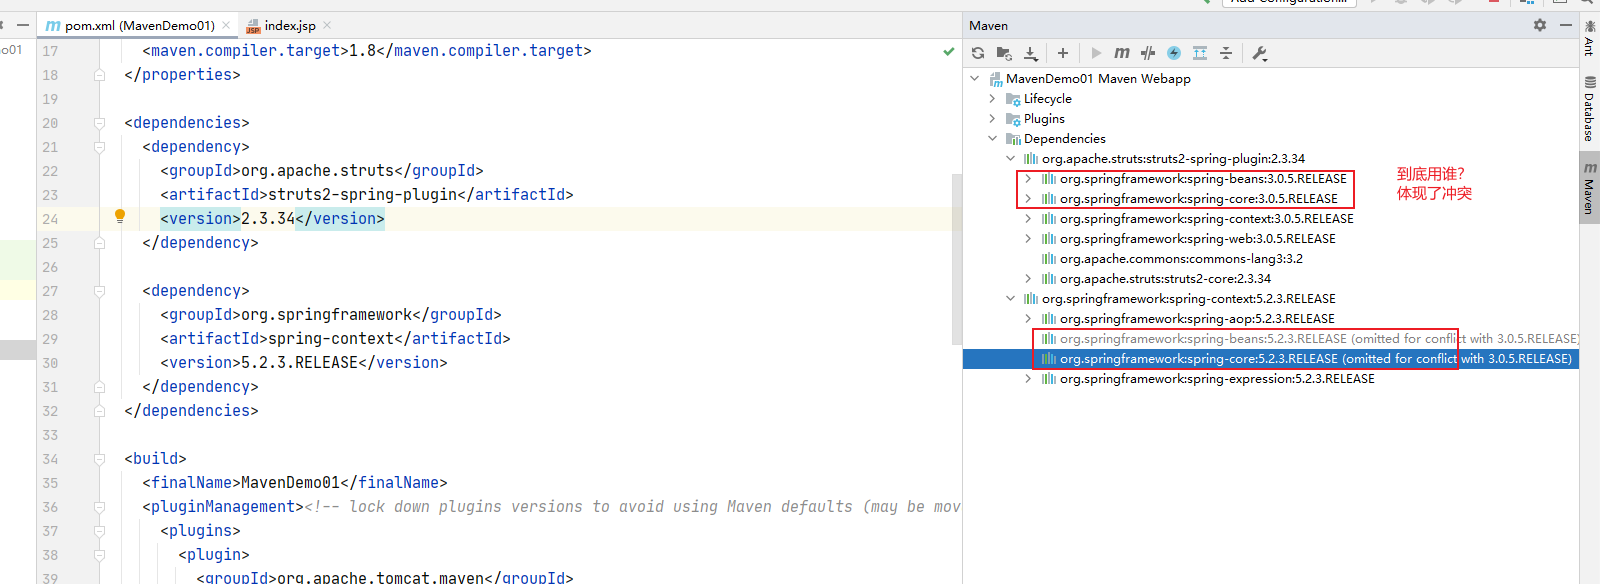Select spring-web:3.0.5.RELEASE dependency text

[1197, 238]
